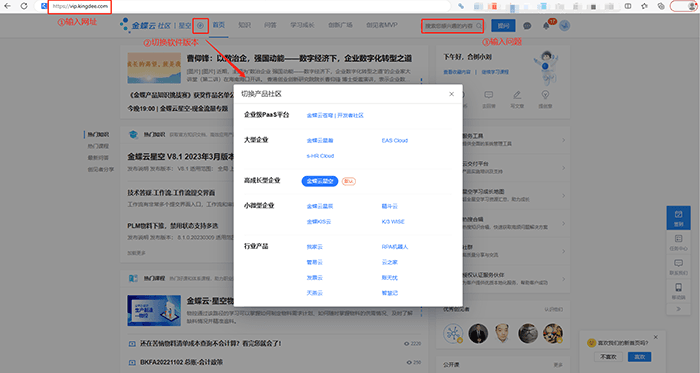Click the browser split screen icon
Viewport: 700px width, 373px height.
tap(628, 6)
